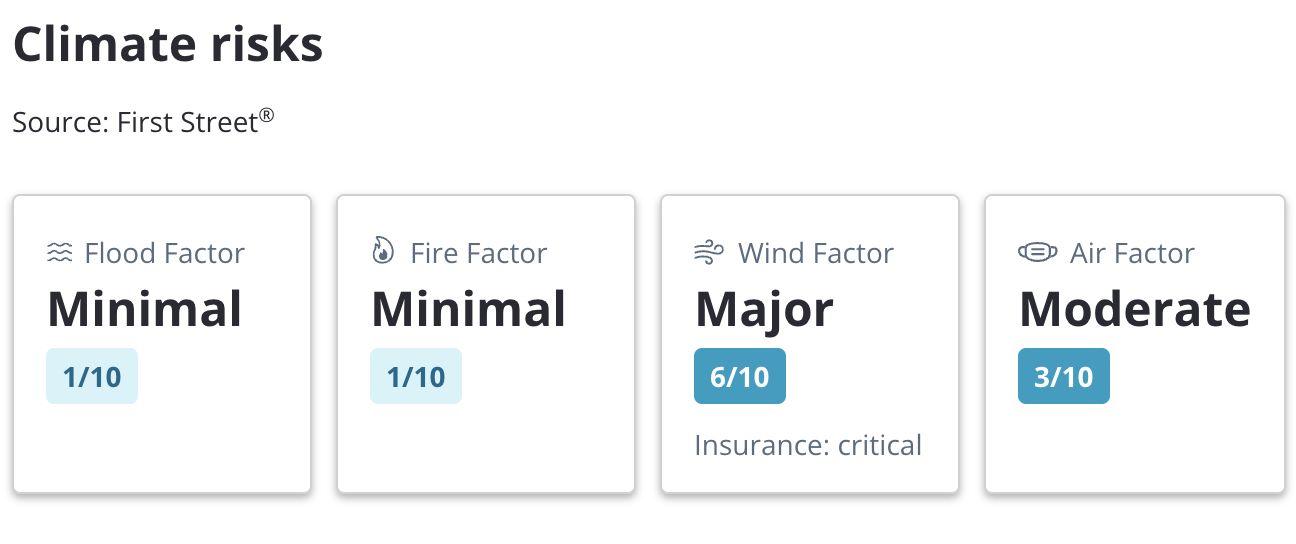Screen dimensions: 1296x544
Task: Click the 6/10 Wind Factor score badge
Action: [740, 376]
